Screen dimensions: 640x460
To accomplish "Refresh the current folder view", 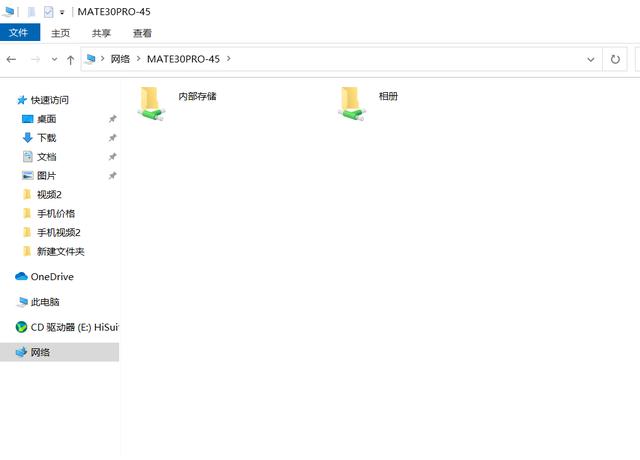I will 615,60.
